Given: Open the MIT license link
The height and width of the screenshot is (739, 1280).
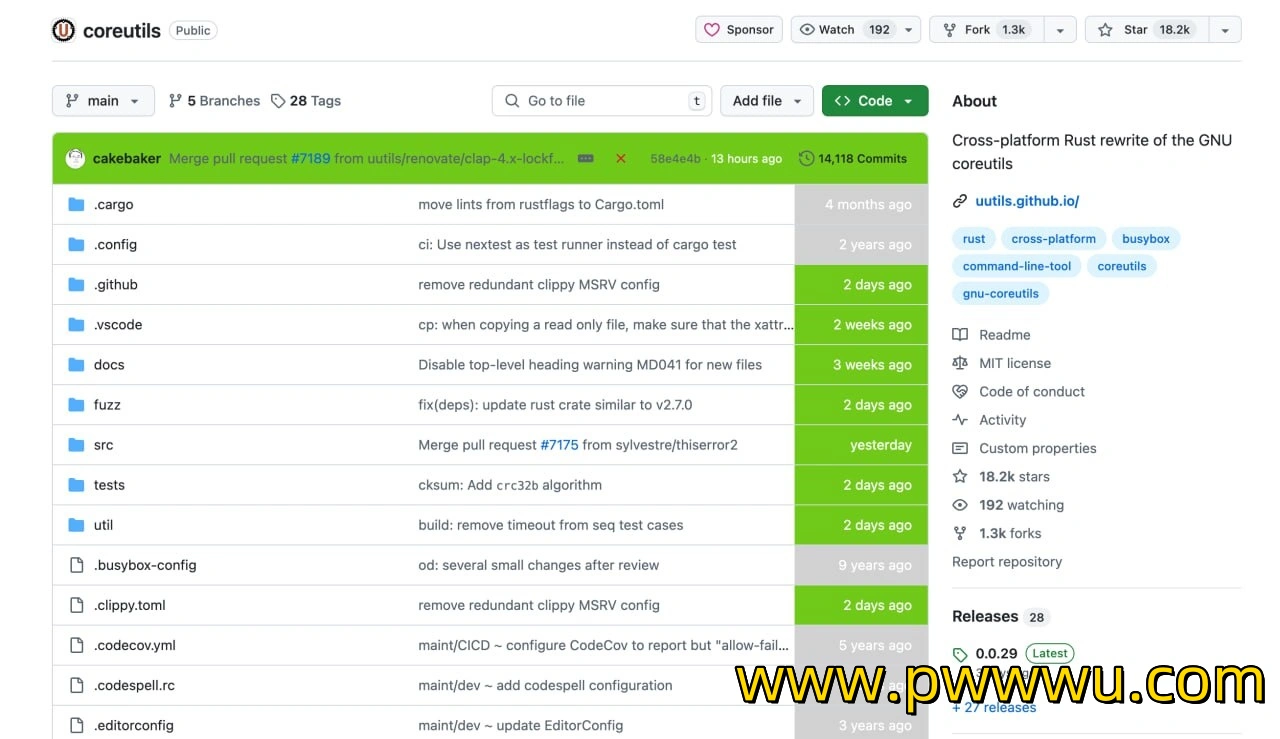Looking at the screenshot, I should pyautogui.click(x=1015, y=363).
